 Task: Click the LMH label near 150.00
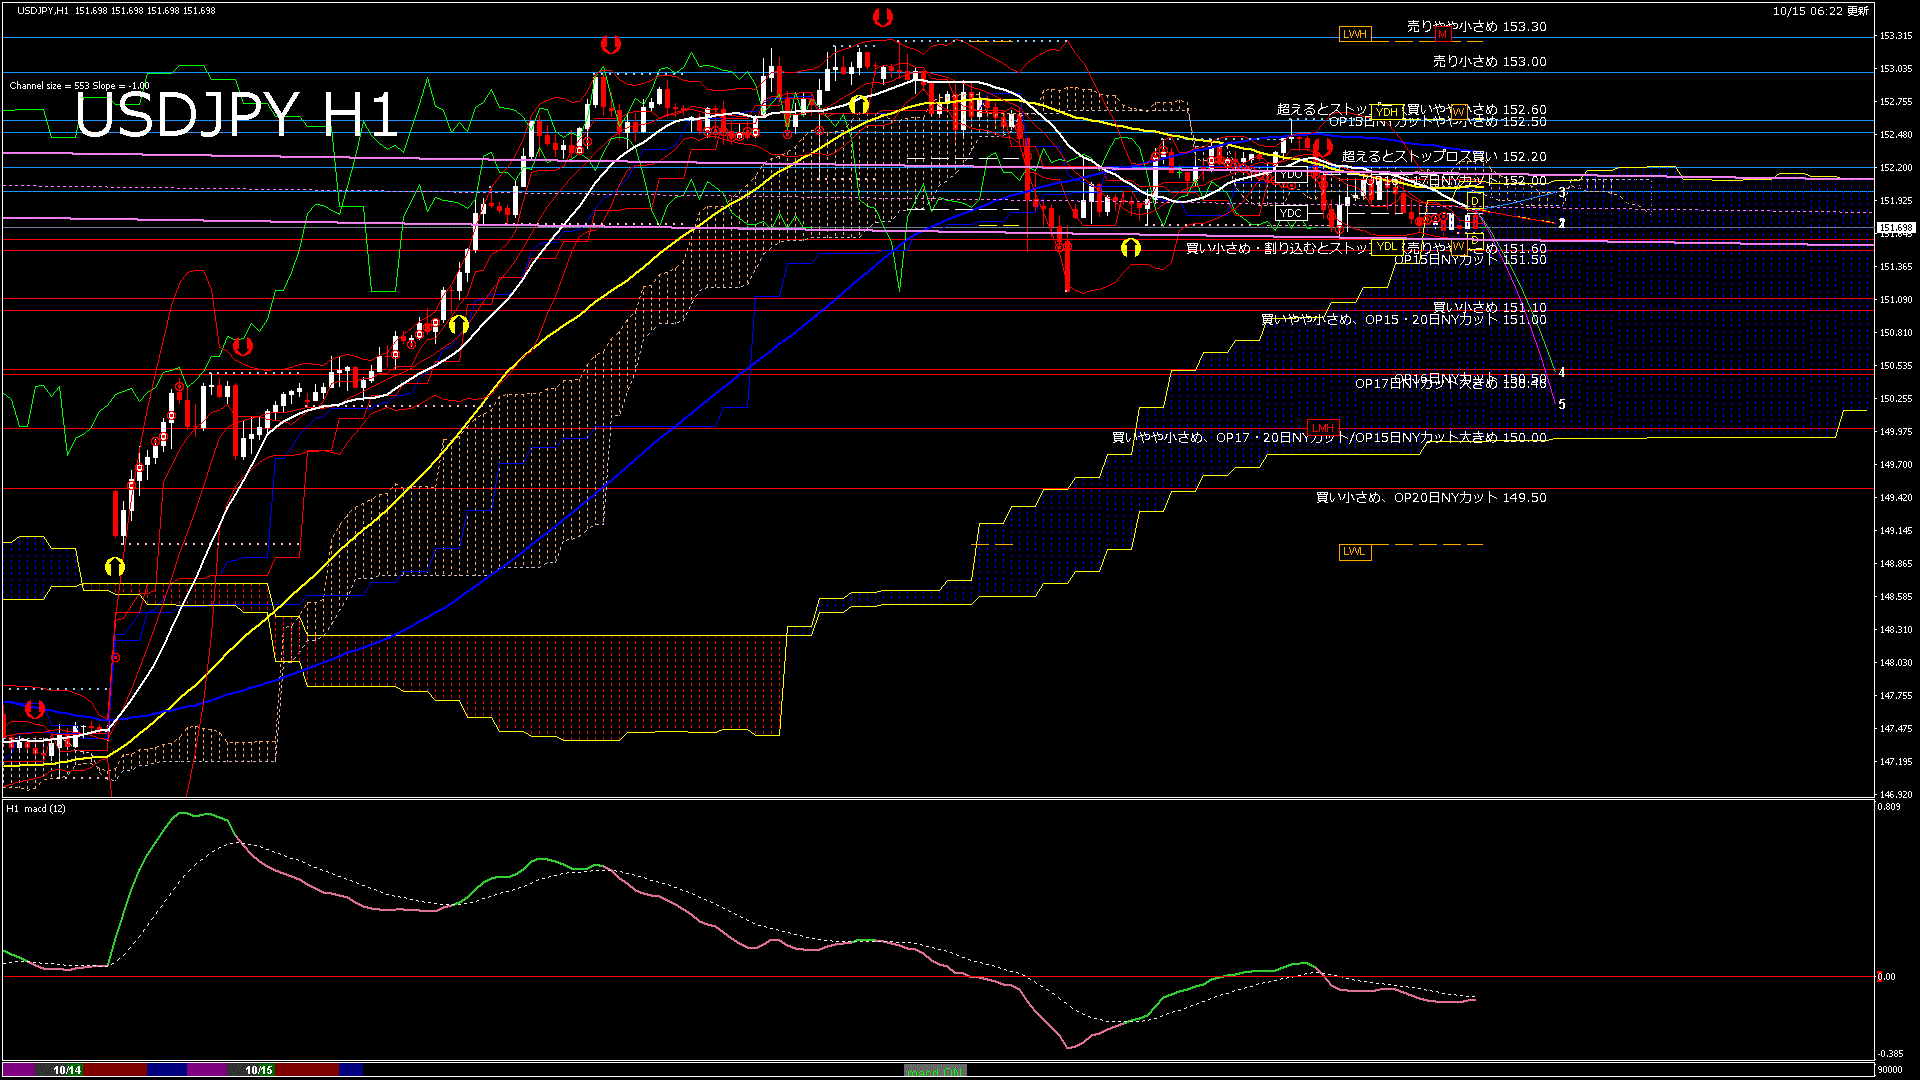click(x=1323, y=428)
